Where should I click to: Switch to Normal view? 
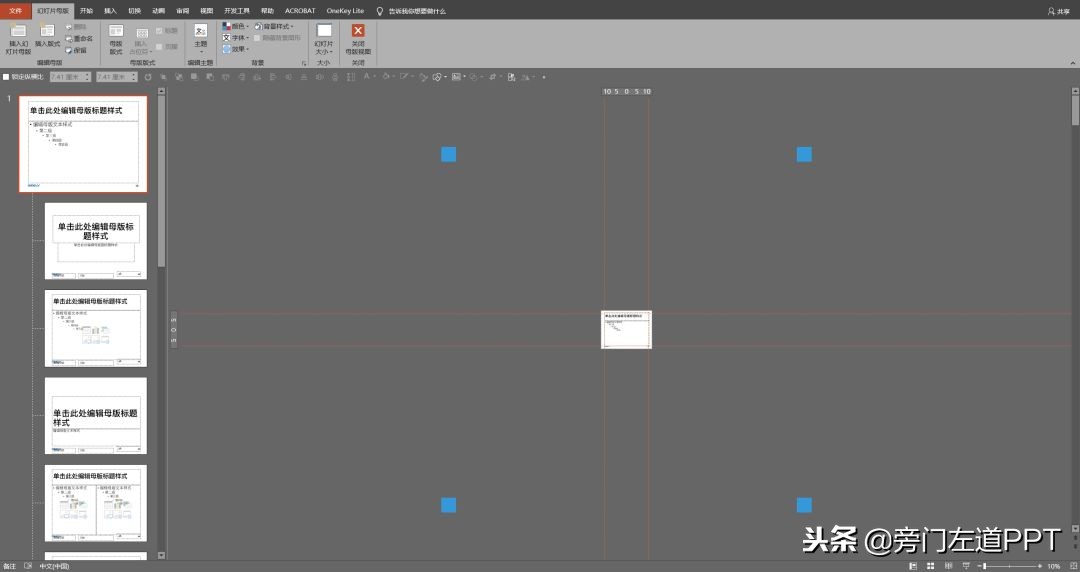pos(913,566)
